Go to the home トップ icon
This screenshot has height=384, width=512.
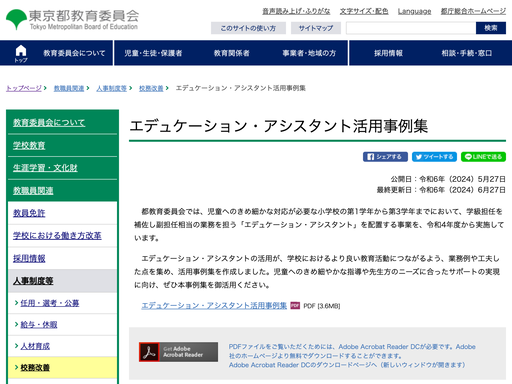point(21,53)
